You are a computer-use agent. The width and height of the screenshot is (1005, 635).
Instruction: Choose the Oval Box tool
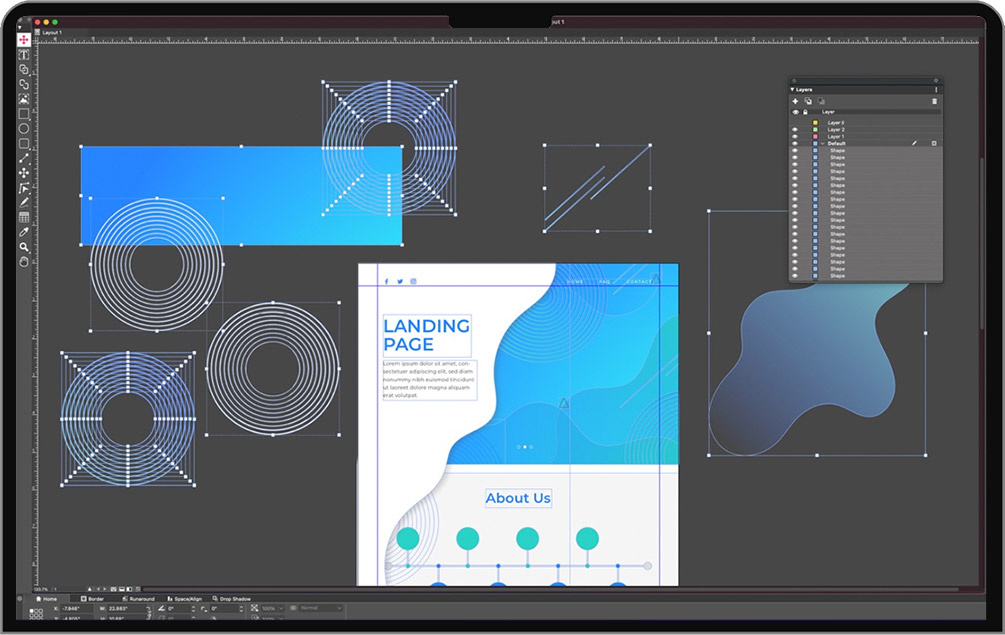pyautogui.click(x=24, y=128)
